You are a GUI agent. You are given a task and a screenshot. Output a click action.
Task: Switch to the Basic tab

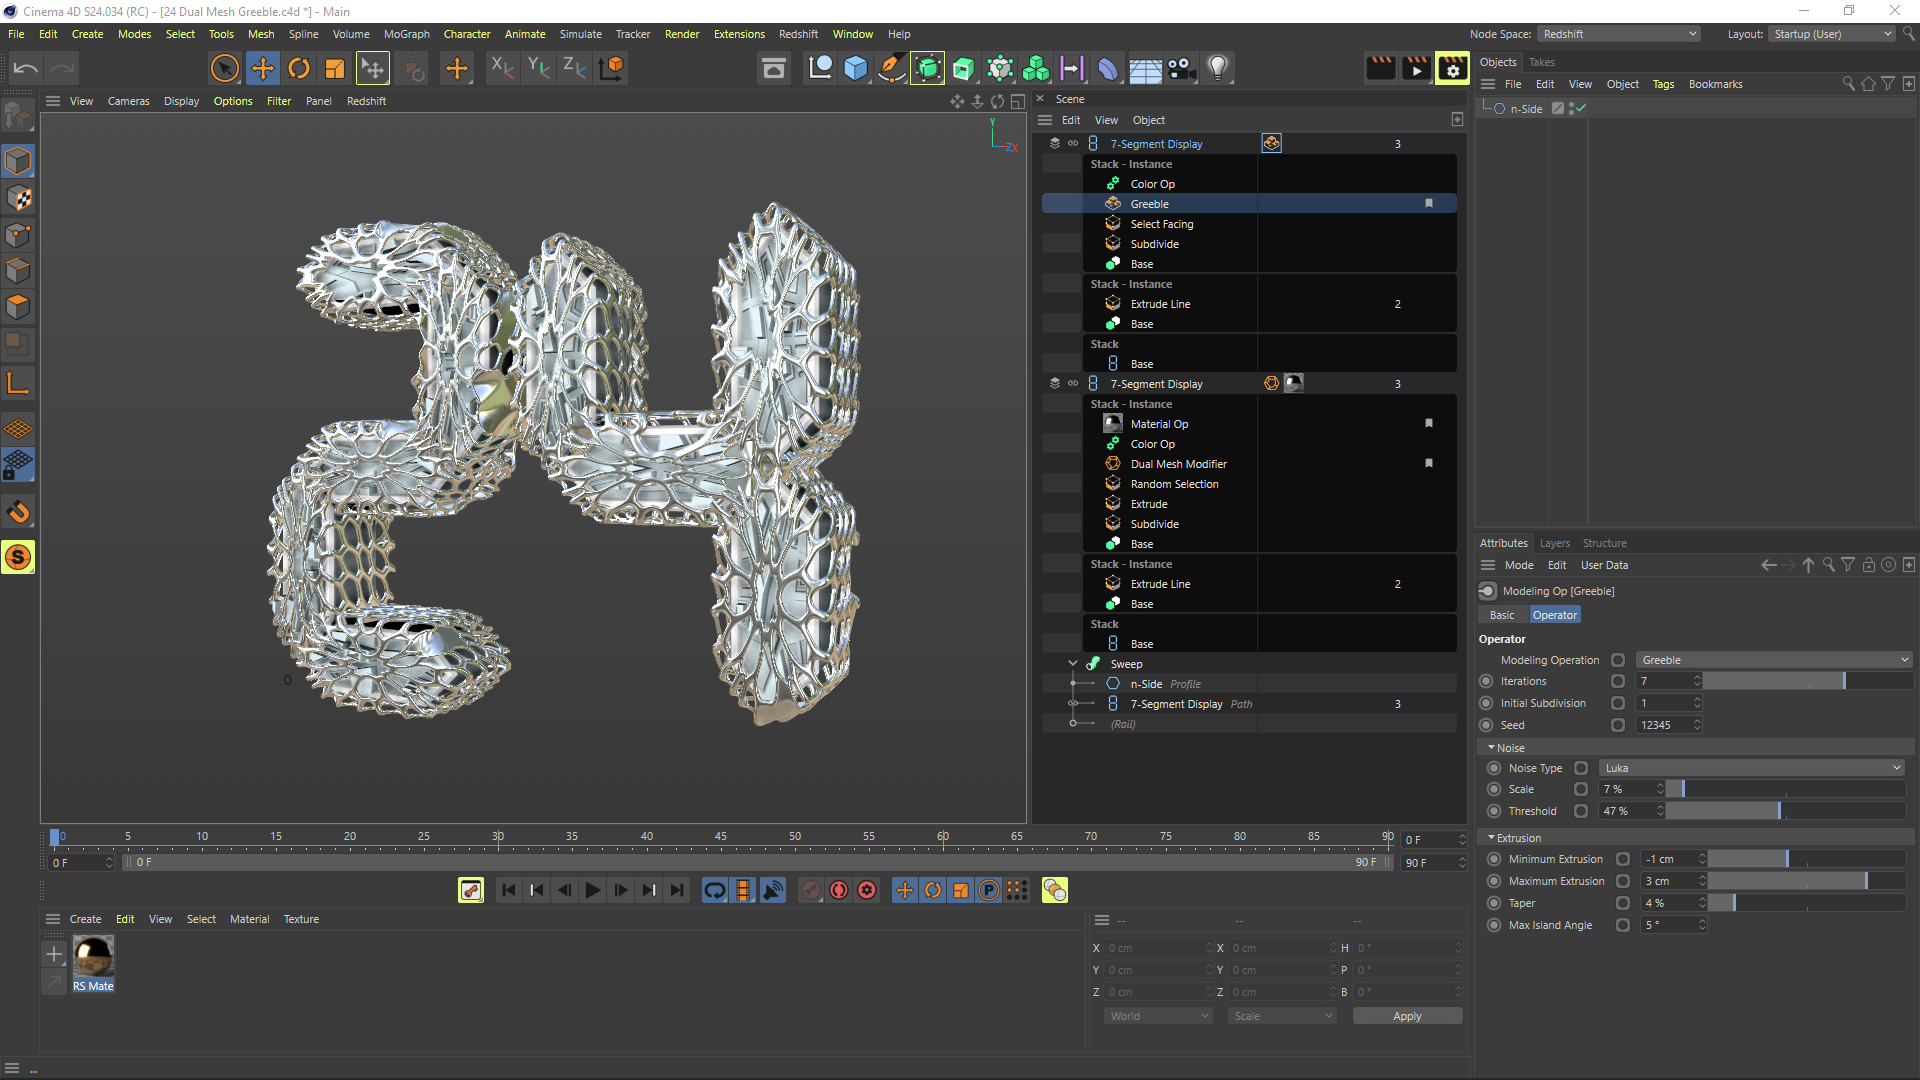tap(1501, 615)
